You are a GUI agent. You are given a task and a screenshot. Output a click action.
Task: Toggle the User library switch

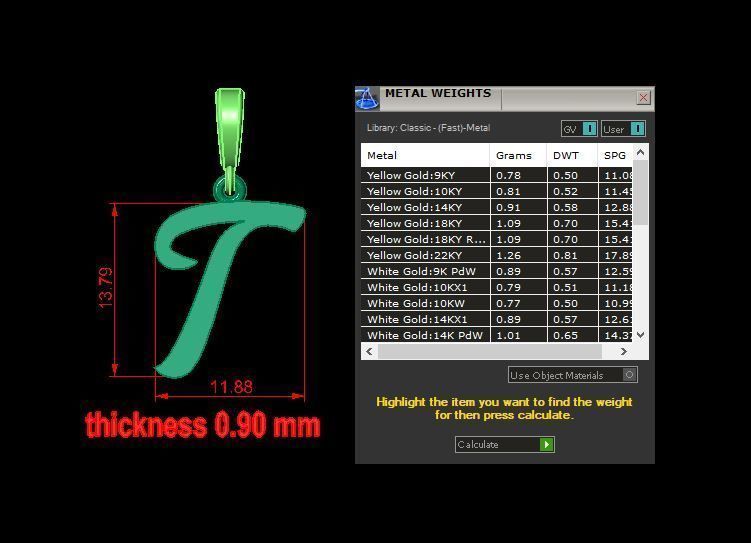pos(623,129)
